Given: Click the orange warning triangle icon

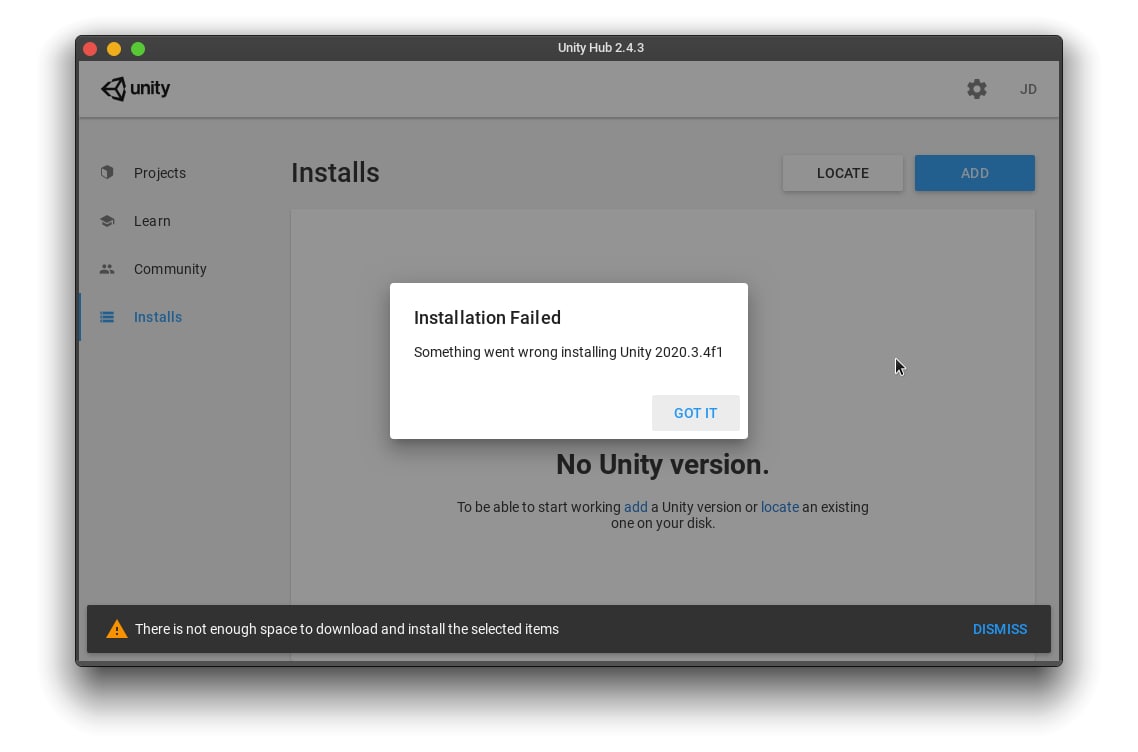Looking at the screenshot, I should click(x=117, y=629).
